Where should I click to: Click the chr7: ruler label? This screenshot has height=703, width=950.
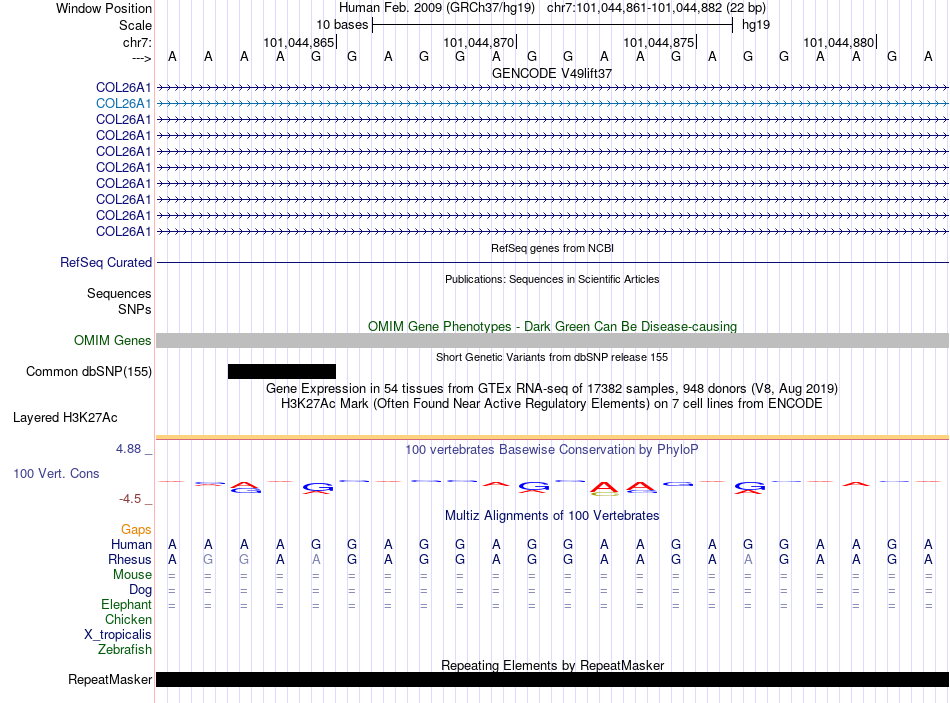coord(137,42)
